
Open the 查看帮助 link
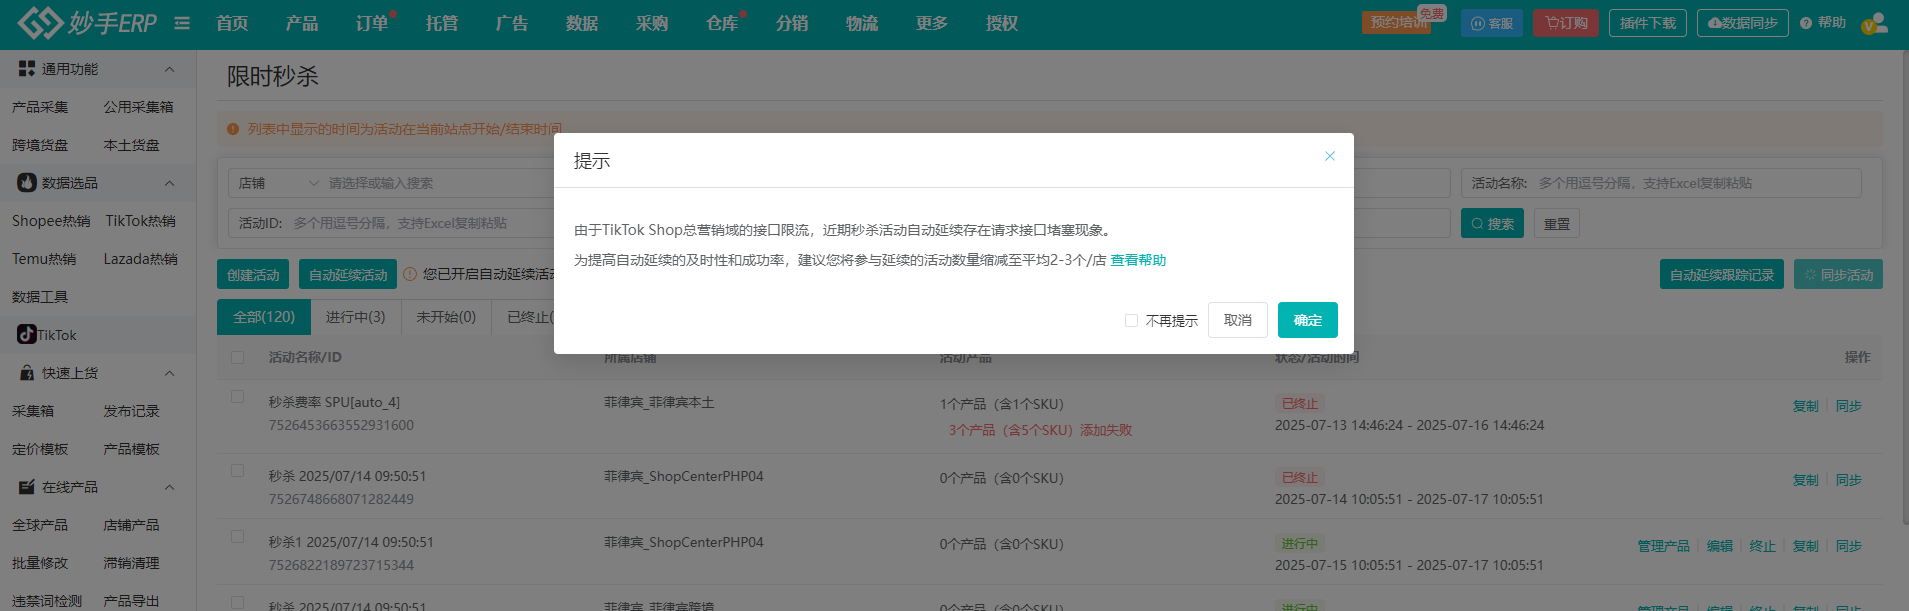[1138, 260]
